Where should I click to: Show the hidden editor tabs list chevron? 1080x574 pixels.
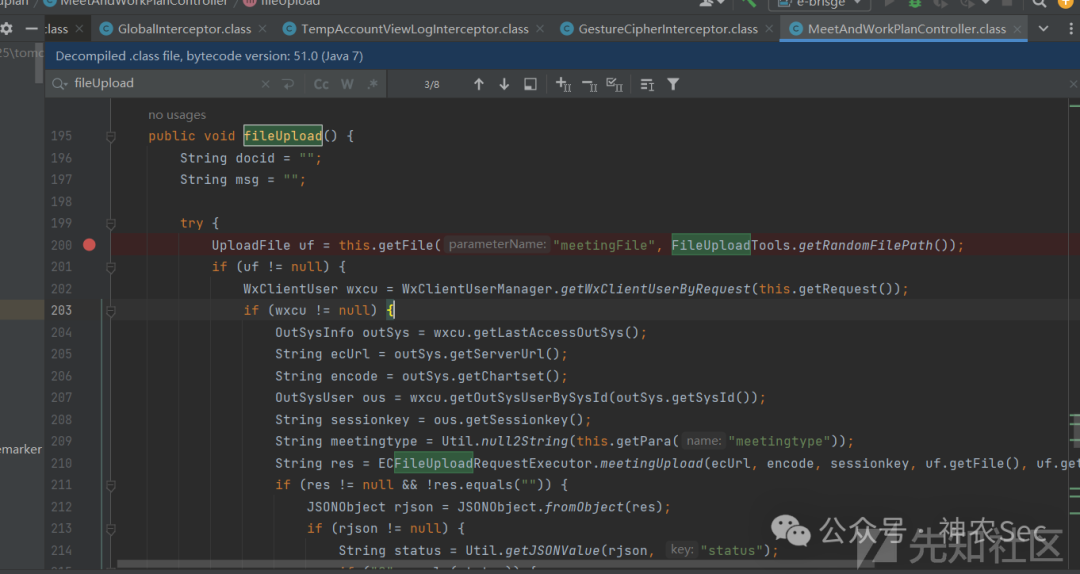click(x=1043, y=29)
